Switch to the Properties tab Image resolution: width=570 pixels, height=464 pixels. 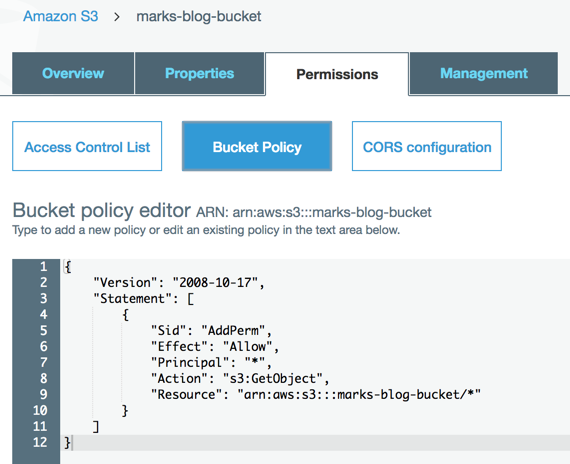199,73
